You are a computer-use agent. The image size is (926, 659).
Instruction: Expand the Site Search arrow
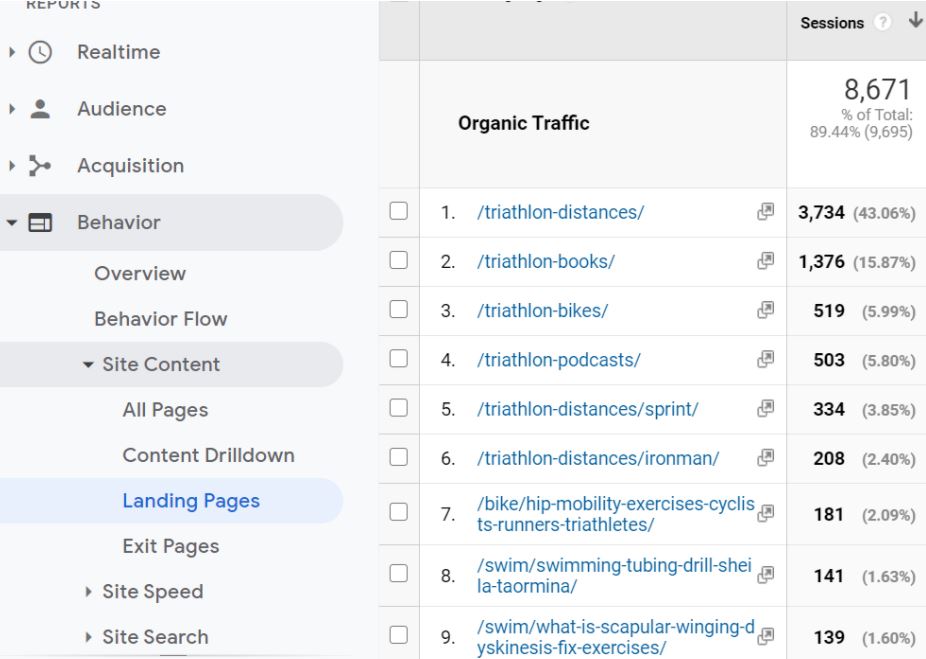tap(88, 637)
